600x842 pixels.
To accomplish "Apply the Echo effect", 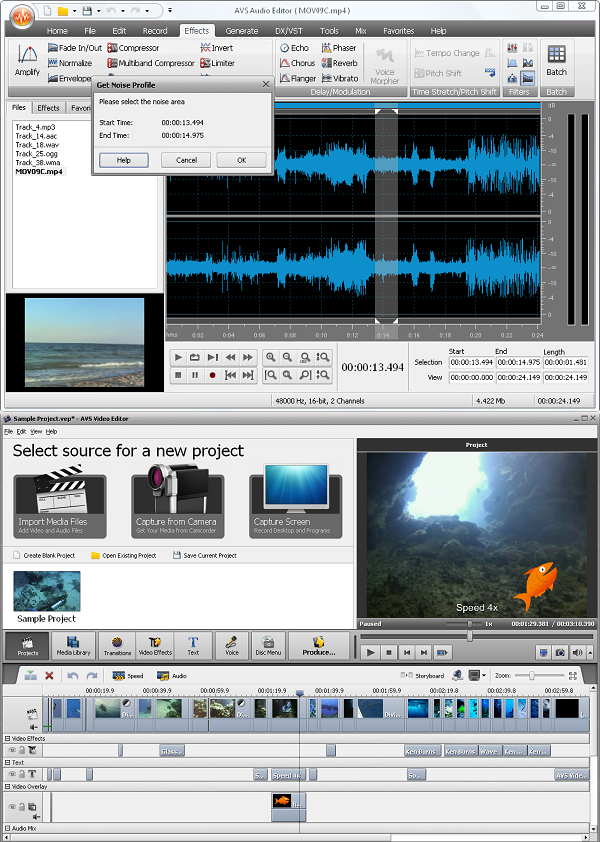I will tap(294, 48).
